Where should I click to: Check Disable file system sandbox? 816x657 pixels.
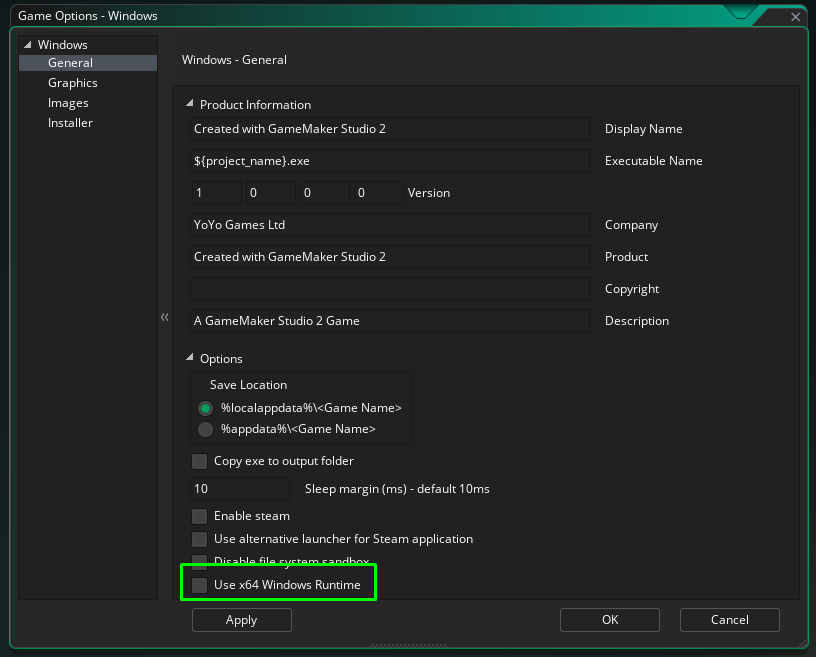199,561
